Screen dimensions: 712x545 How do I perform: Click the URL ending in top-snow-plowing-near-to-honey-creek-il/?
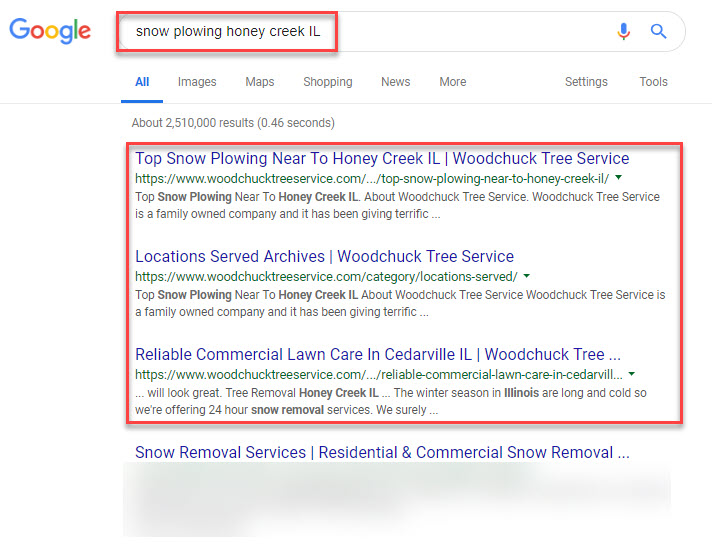[x=372, y=179]
